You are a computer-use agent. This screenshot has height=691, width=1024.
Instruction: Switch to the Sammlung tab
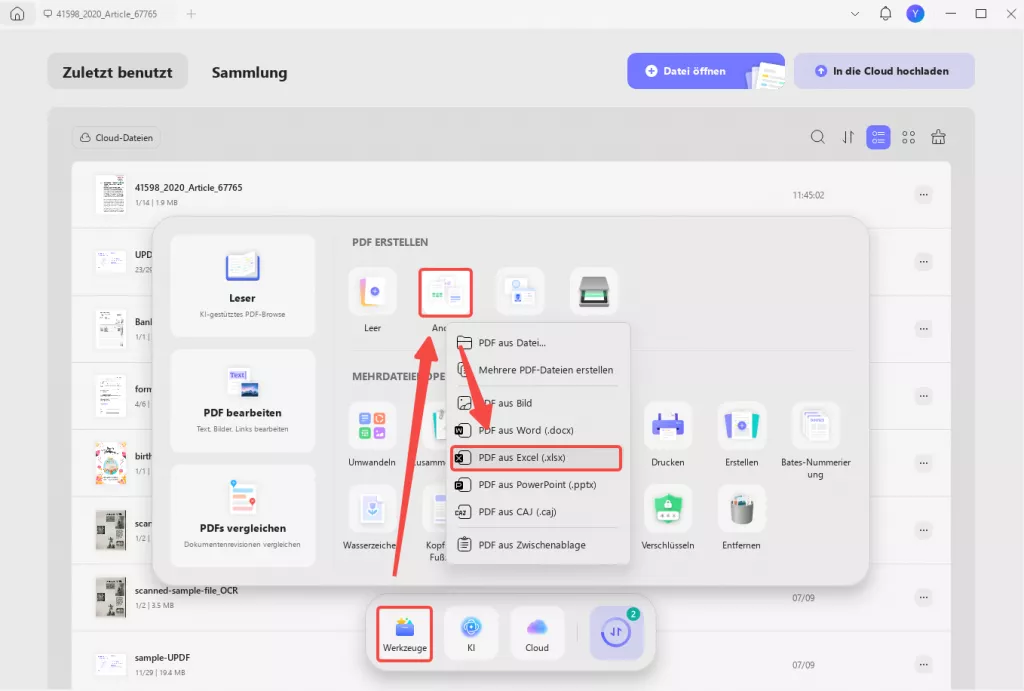(x=249, y=72)
